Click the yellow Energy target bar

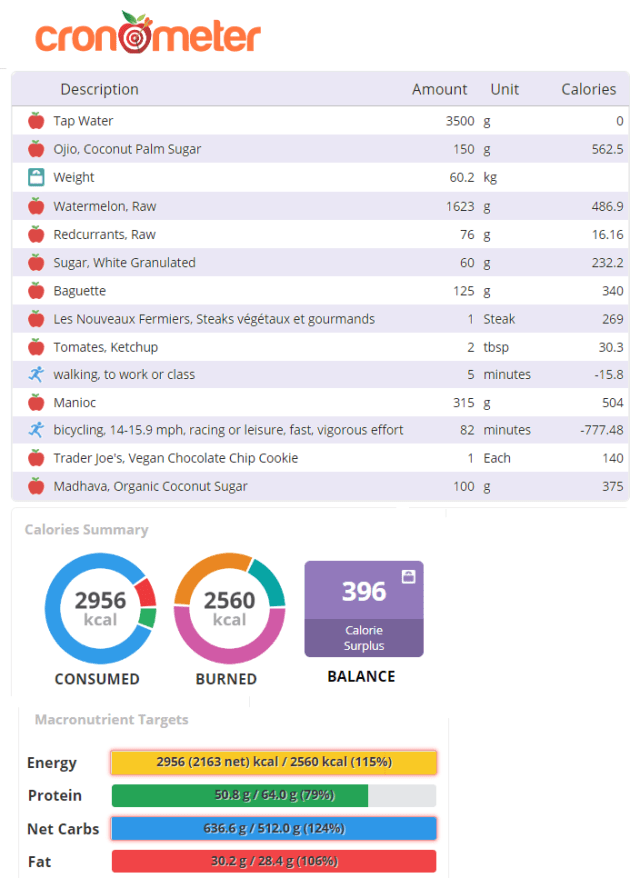273,762
